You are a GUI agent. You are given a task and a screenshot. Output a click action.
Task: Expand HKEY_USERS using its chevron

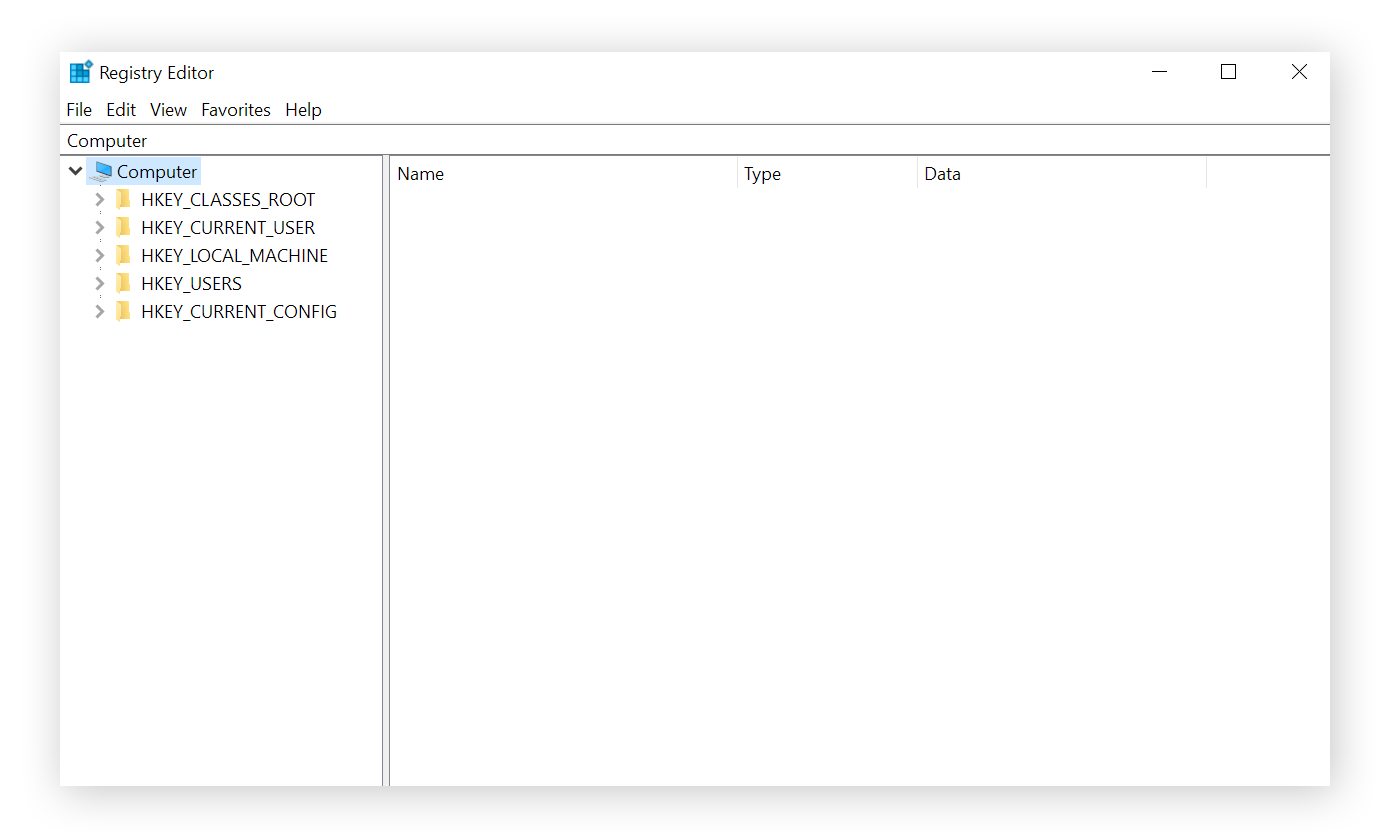click(98, 283)
